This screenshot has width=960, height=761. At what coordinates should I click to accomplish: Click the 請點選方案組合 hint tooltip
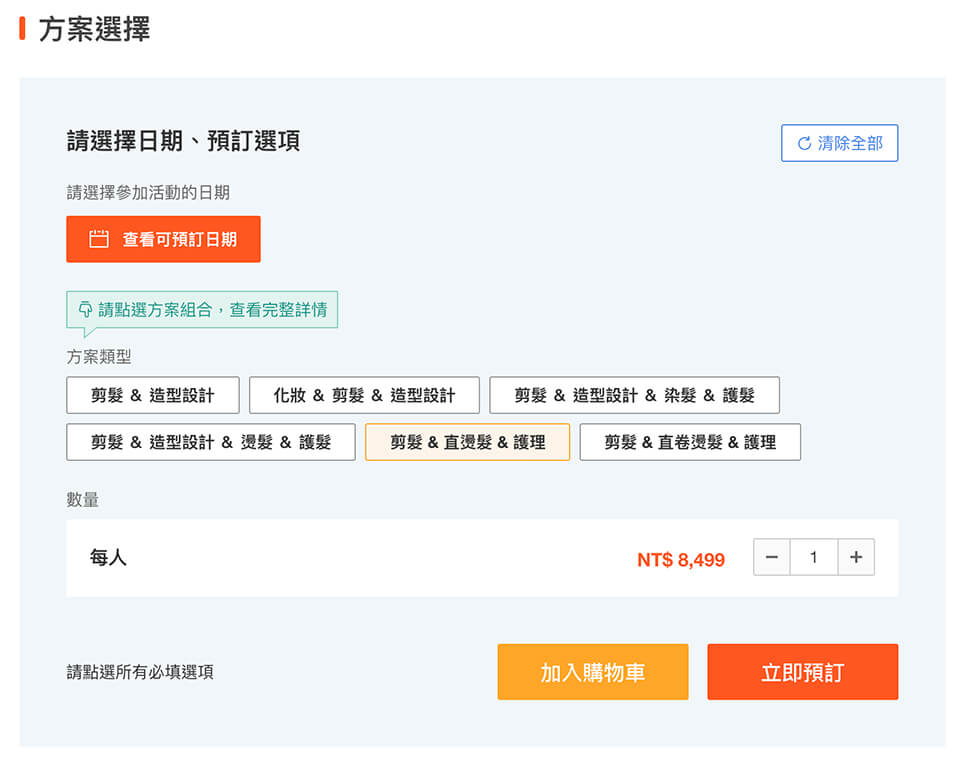[x=202, y=310]
